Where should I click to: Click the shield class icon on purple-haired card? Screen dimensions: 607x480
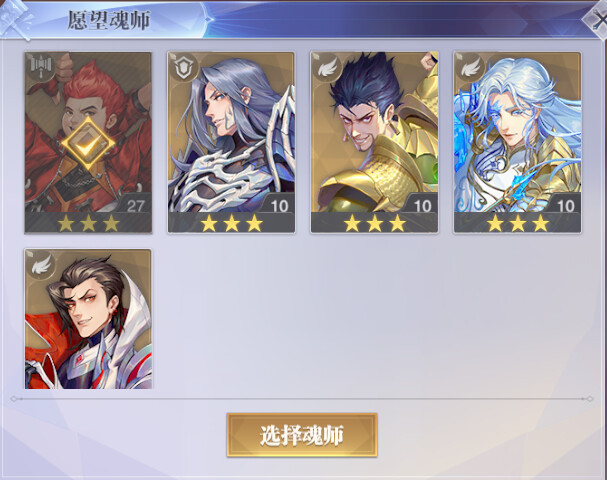point(183,68)
